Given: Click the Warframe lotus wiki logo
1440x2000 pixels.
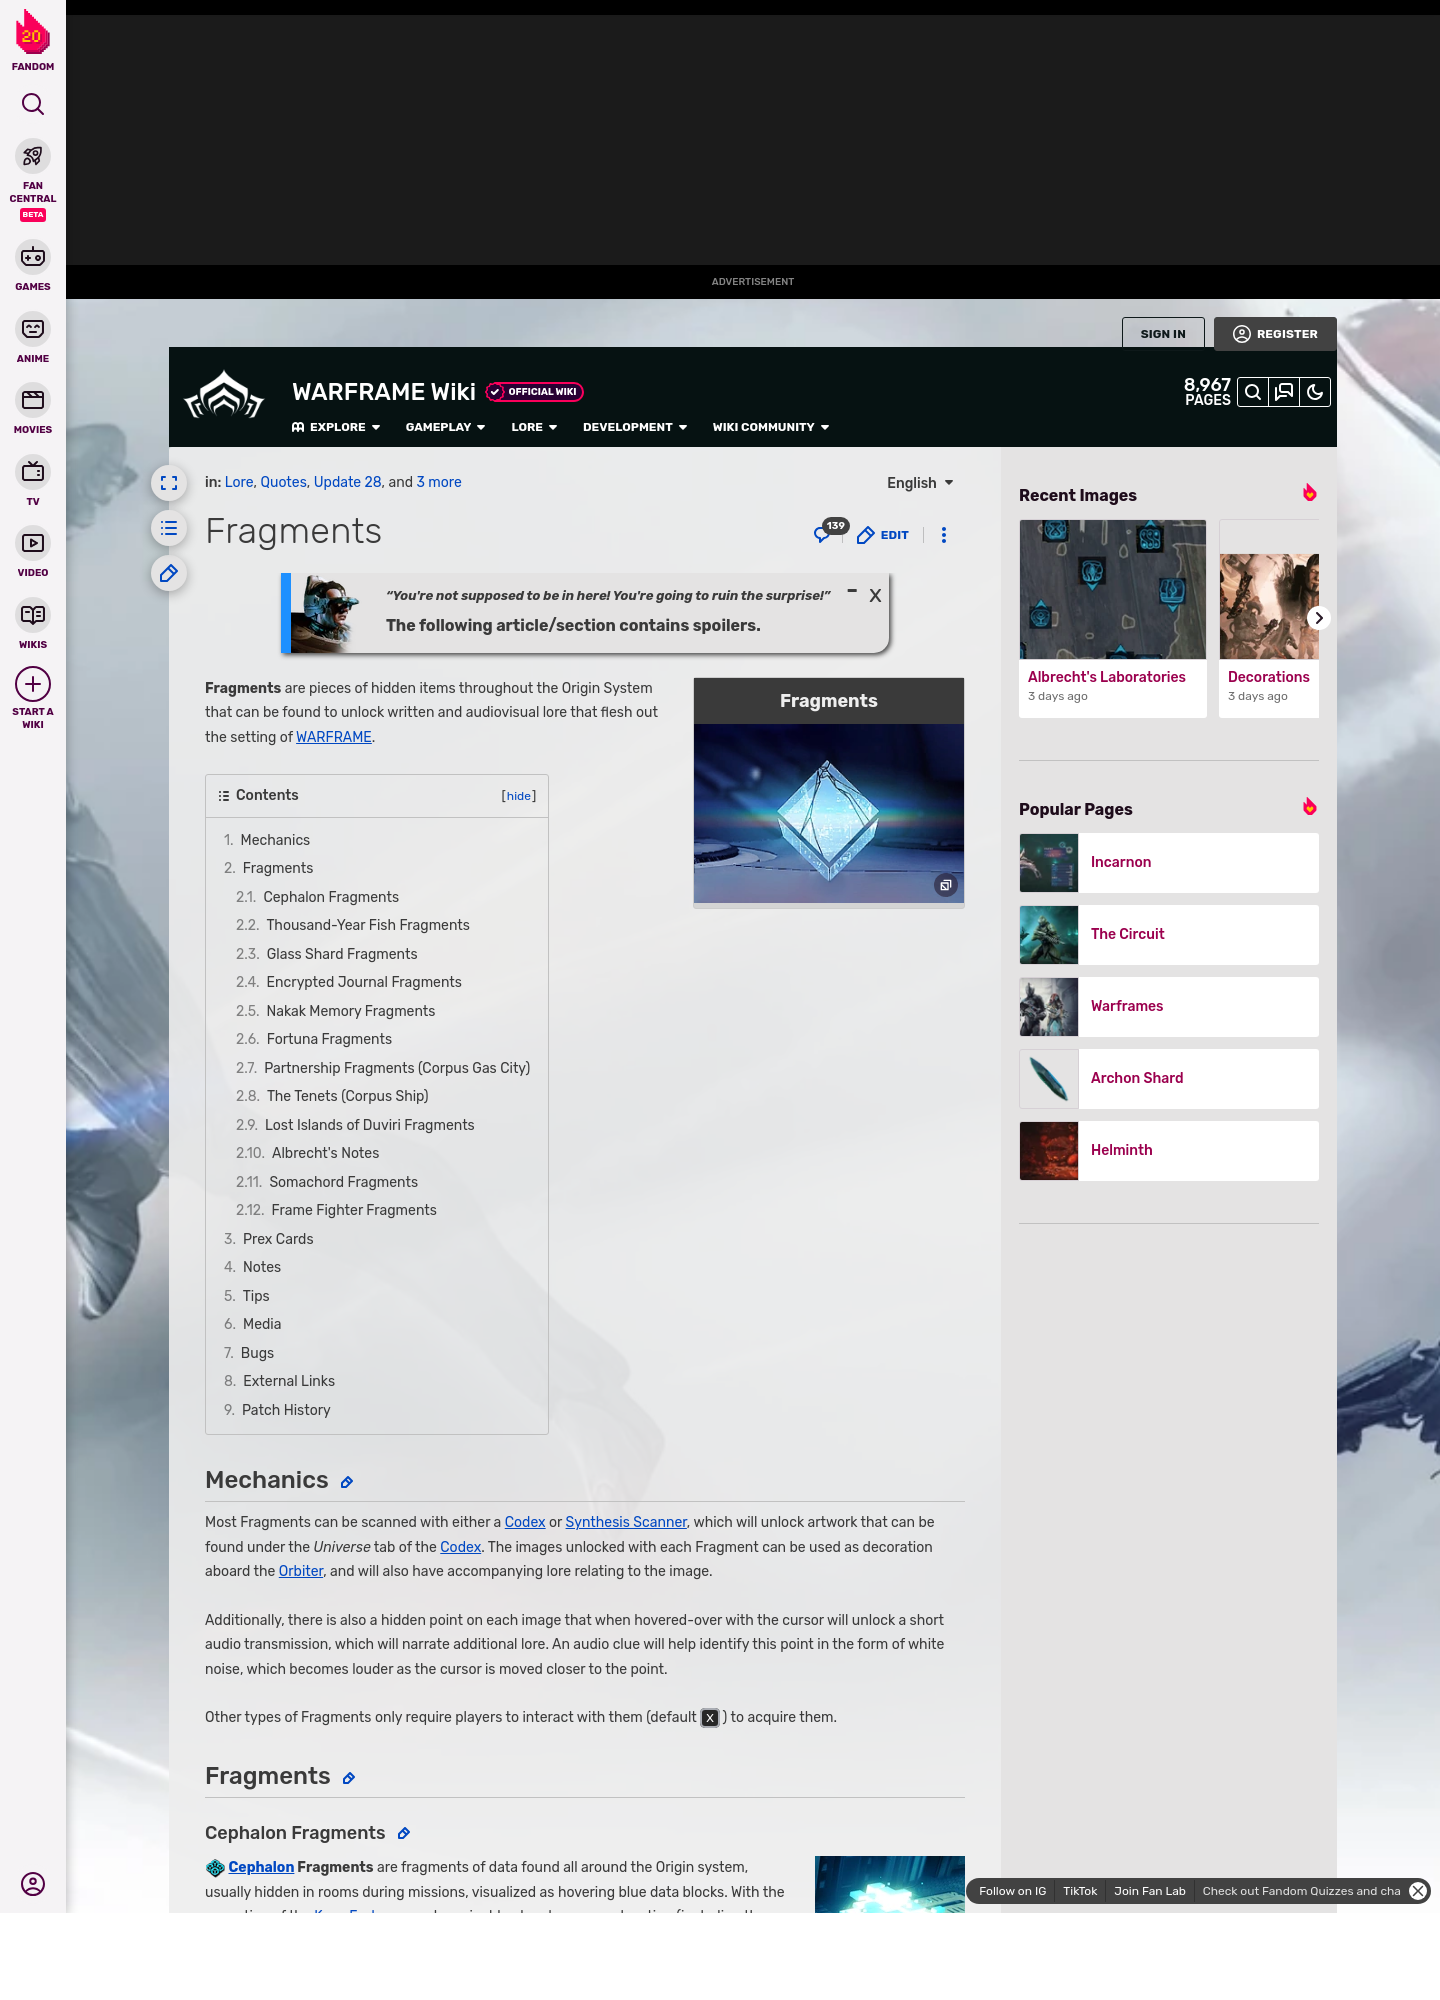Looking at the screenshot, I should click(x=224, y=395).
